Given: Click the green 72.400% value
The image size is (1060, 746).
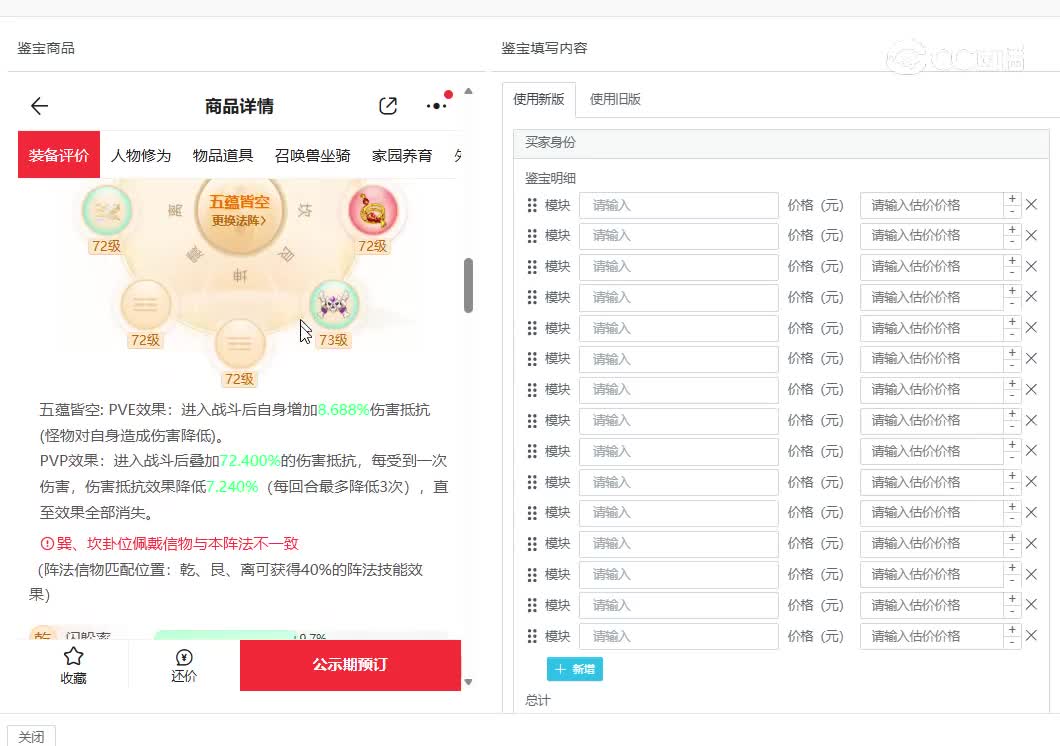Looking at the screenshot, I should [250, 461].
